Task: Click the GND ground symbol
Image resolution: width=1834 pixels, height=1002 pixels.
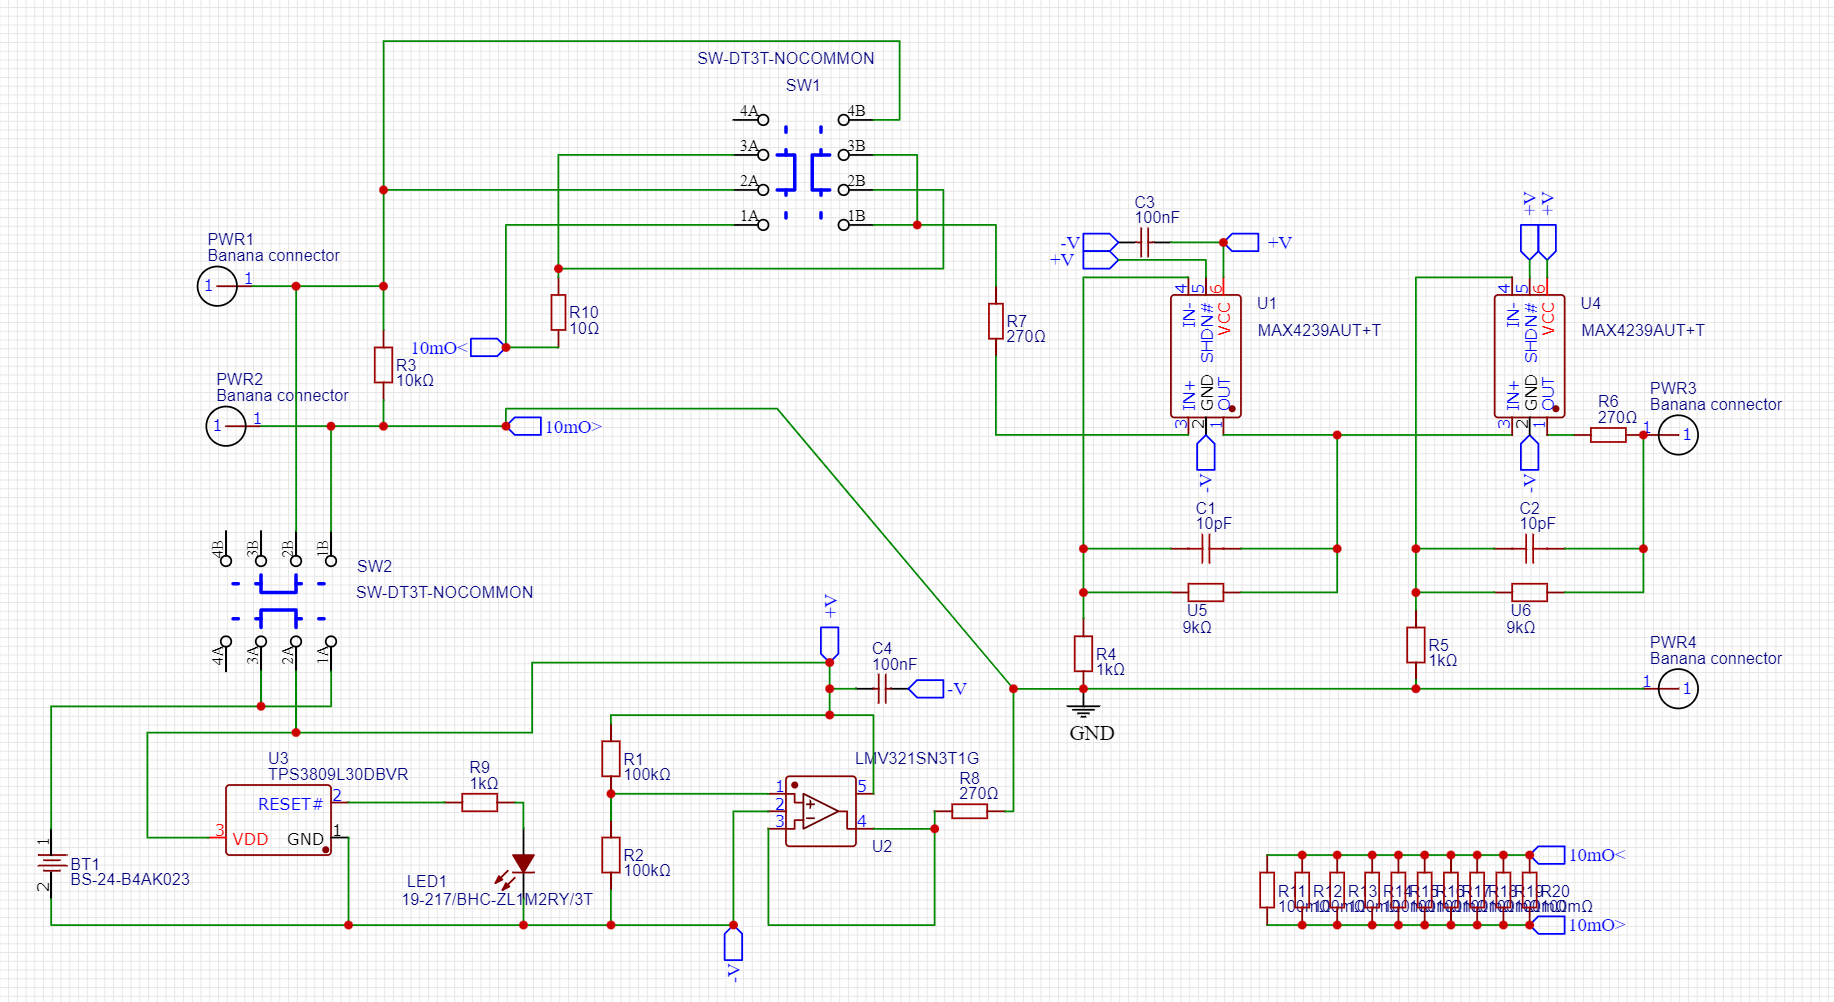Action: pos(1083,710)
